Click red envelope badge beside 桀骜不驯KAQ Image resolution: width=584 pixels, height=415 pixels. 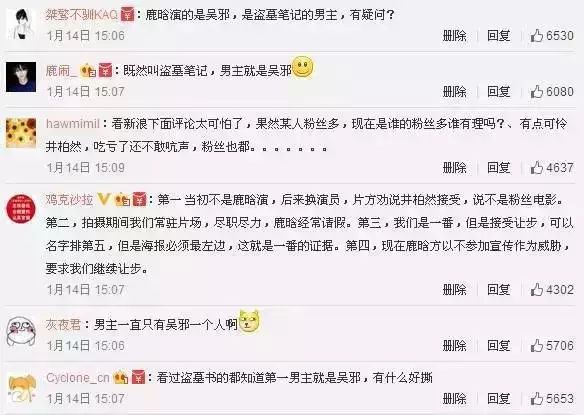click(127, 15)
